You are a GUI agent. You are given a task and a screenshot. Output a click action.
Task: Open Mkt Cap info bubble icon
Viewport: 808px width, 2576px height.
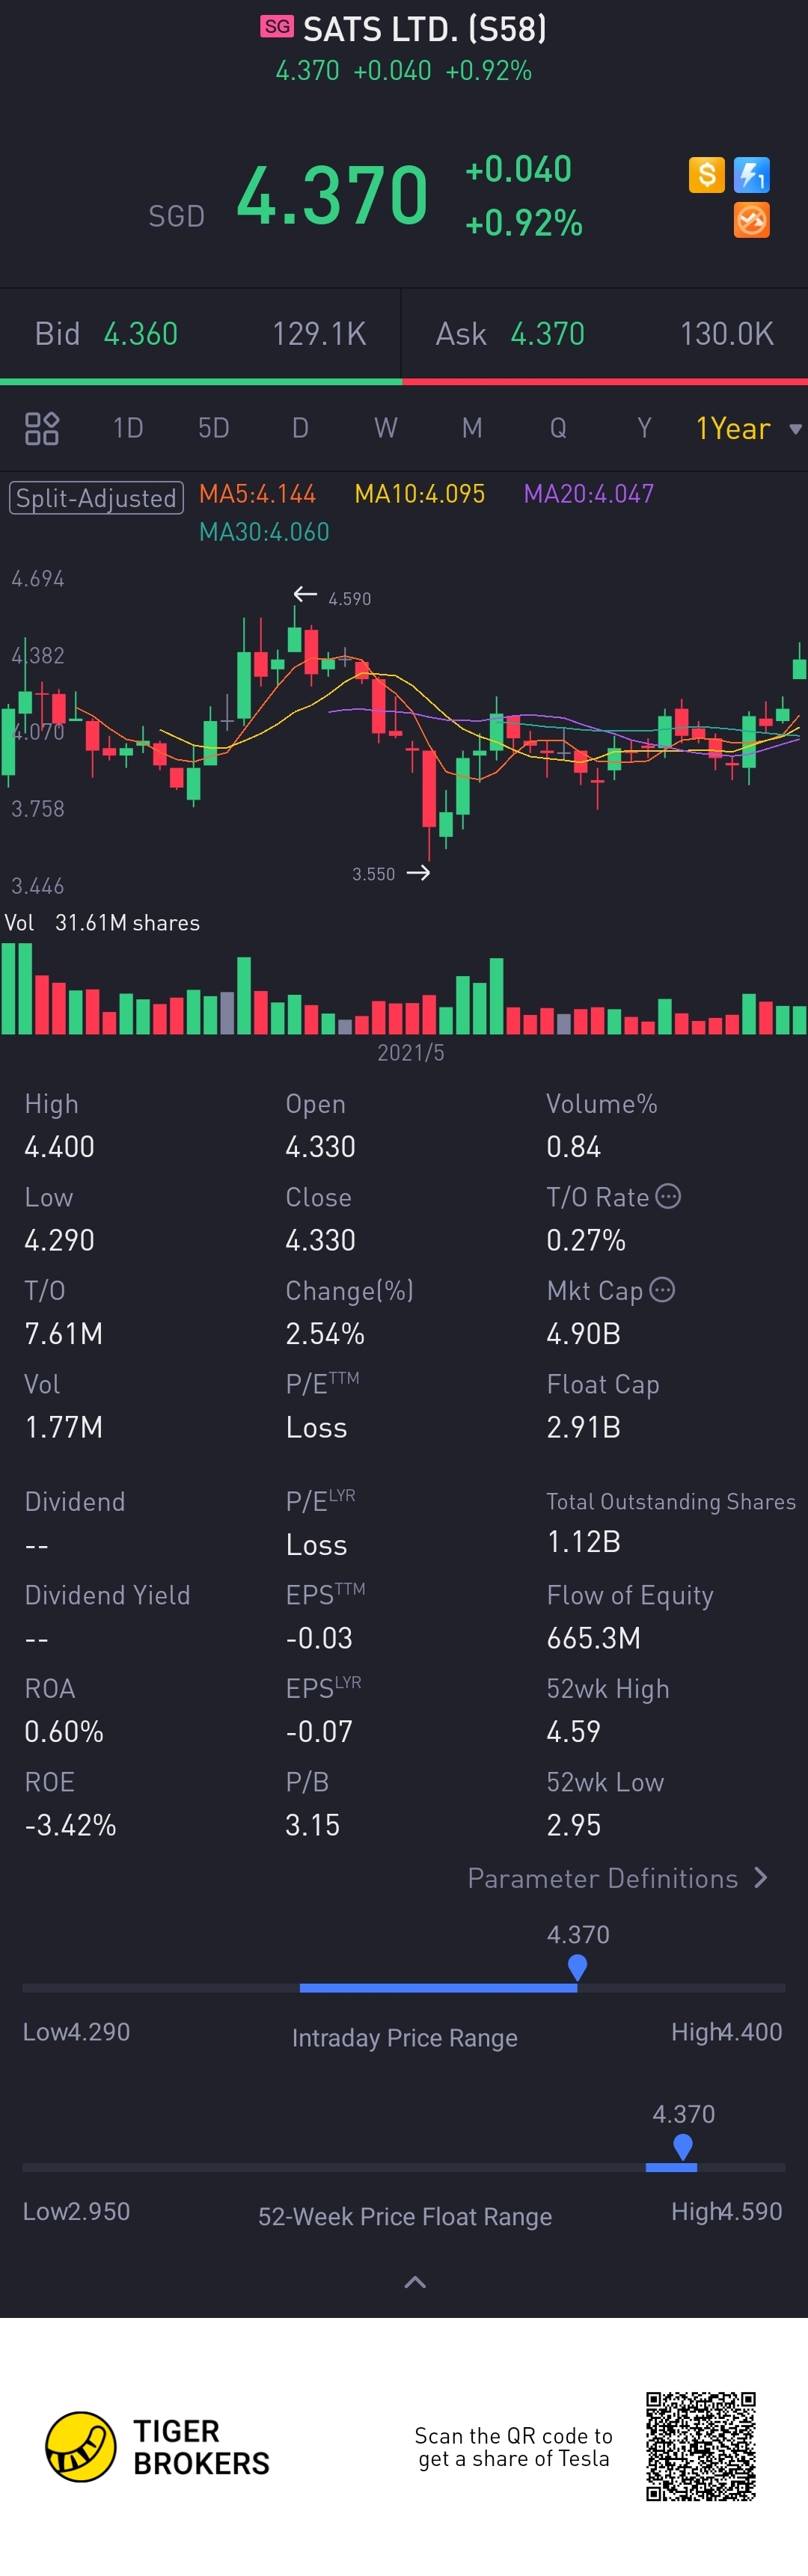click(x=662, y=1290)
